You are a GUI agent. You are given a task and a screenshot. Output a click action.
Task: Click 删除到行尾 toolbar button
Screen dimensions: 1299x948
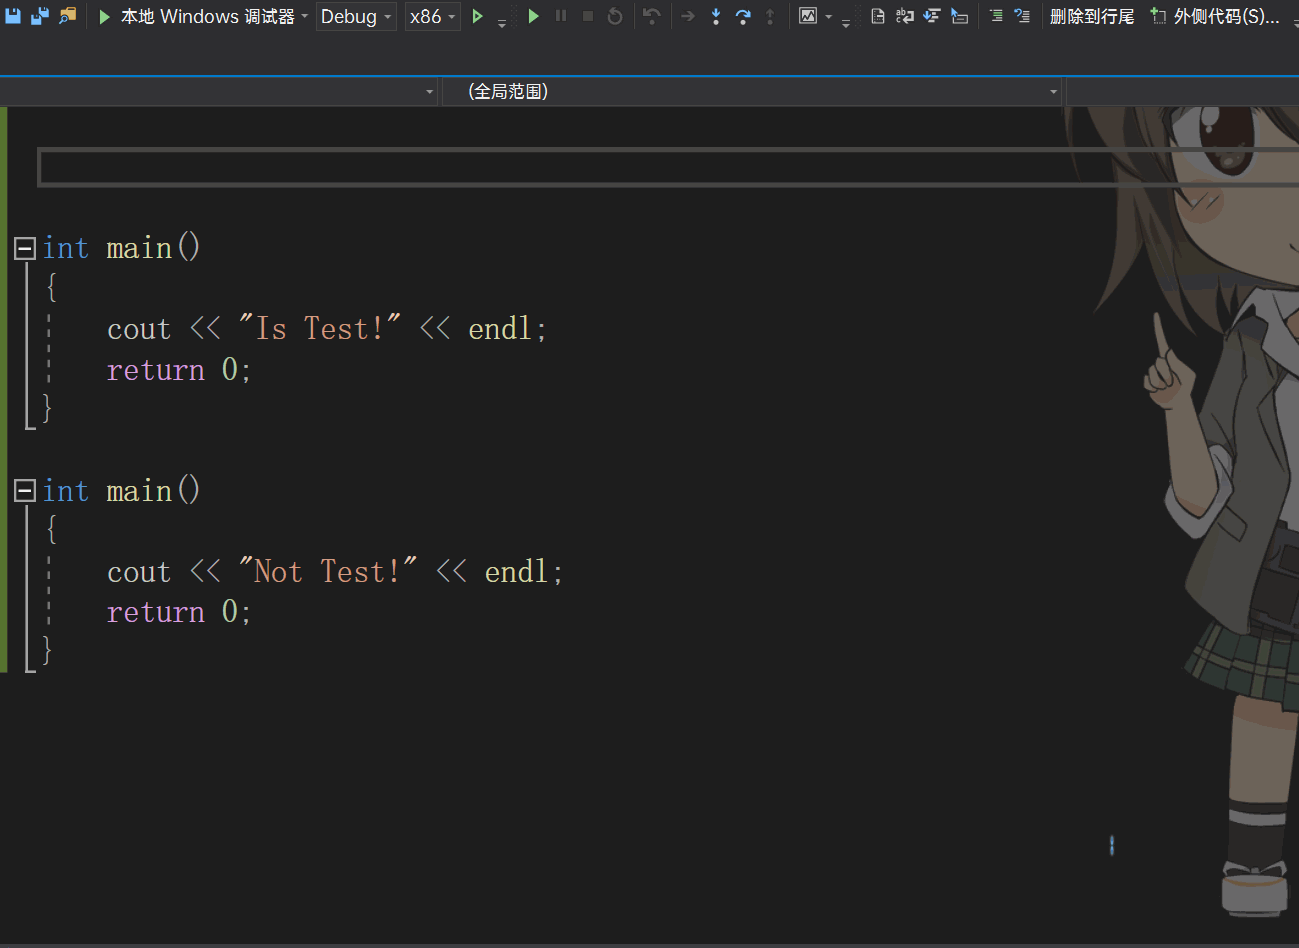(1092, 16)
